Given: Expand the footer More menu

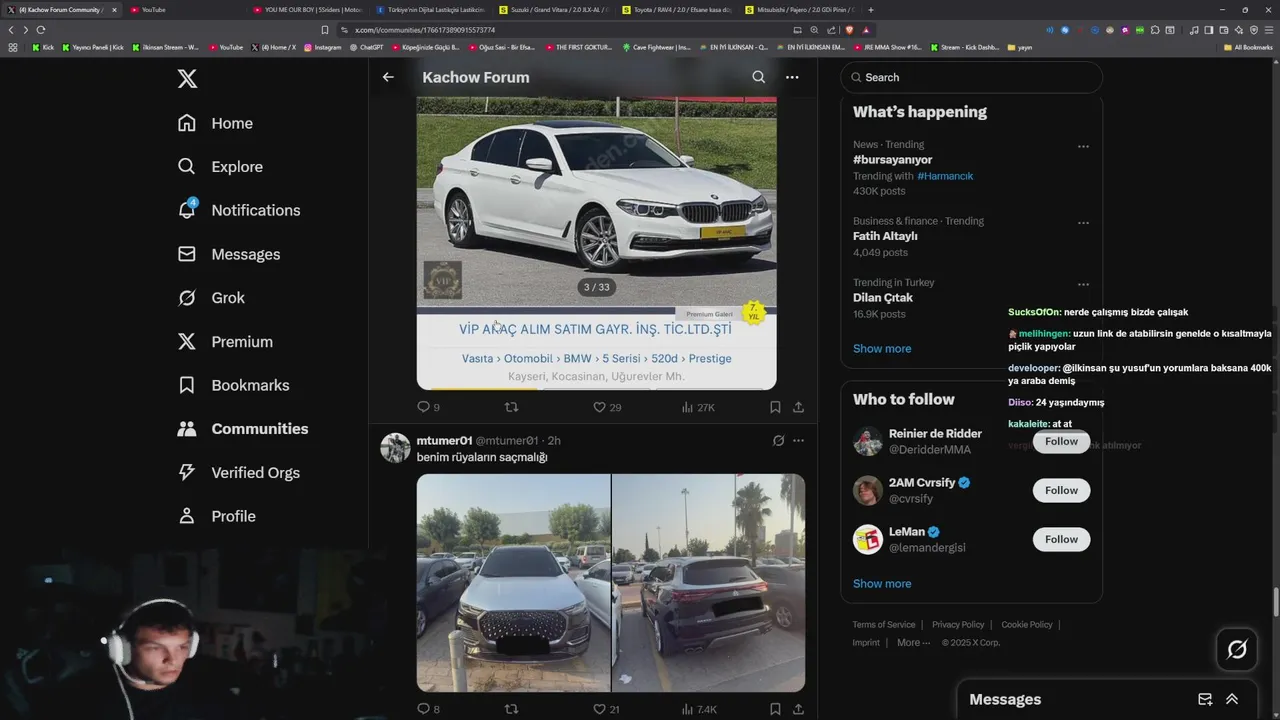Looking at the screenshot, I should [913, 643].
